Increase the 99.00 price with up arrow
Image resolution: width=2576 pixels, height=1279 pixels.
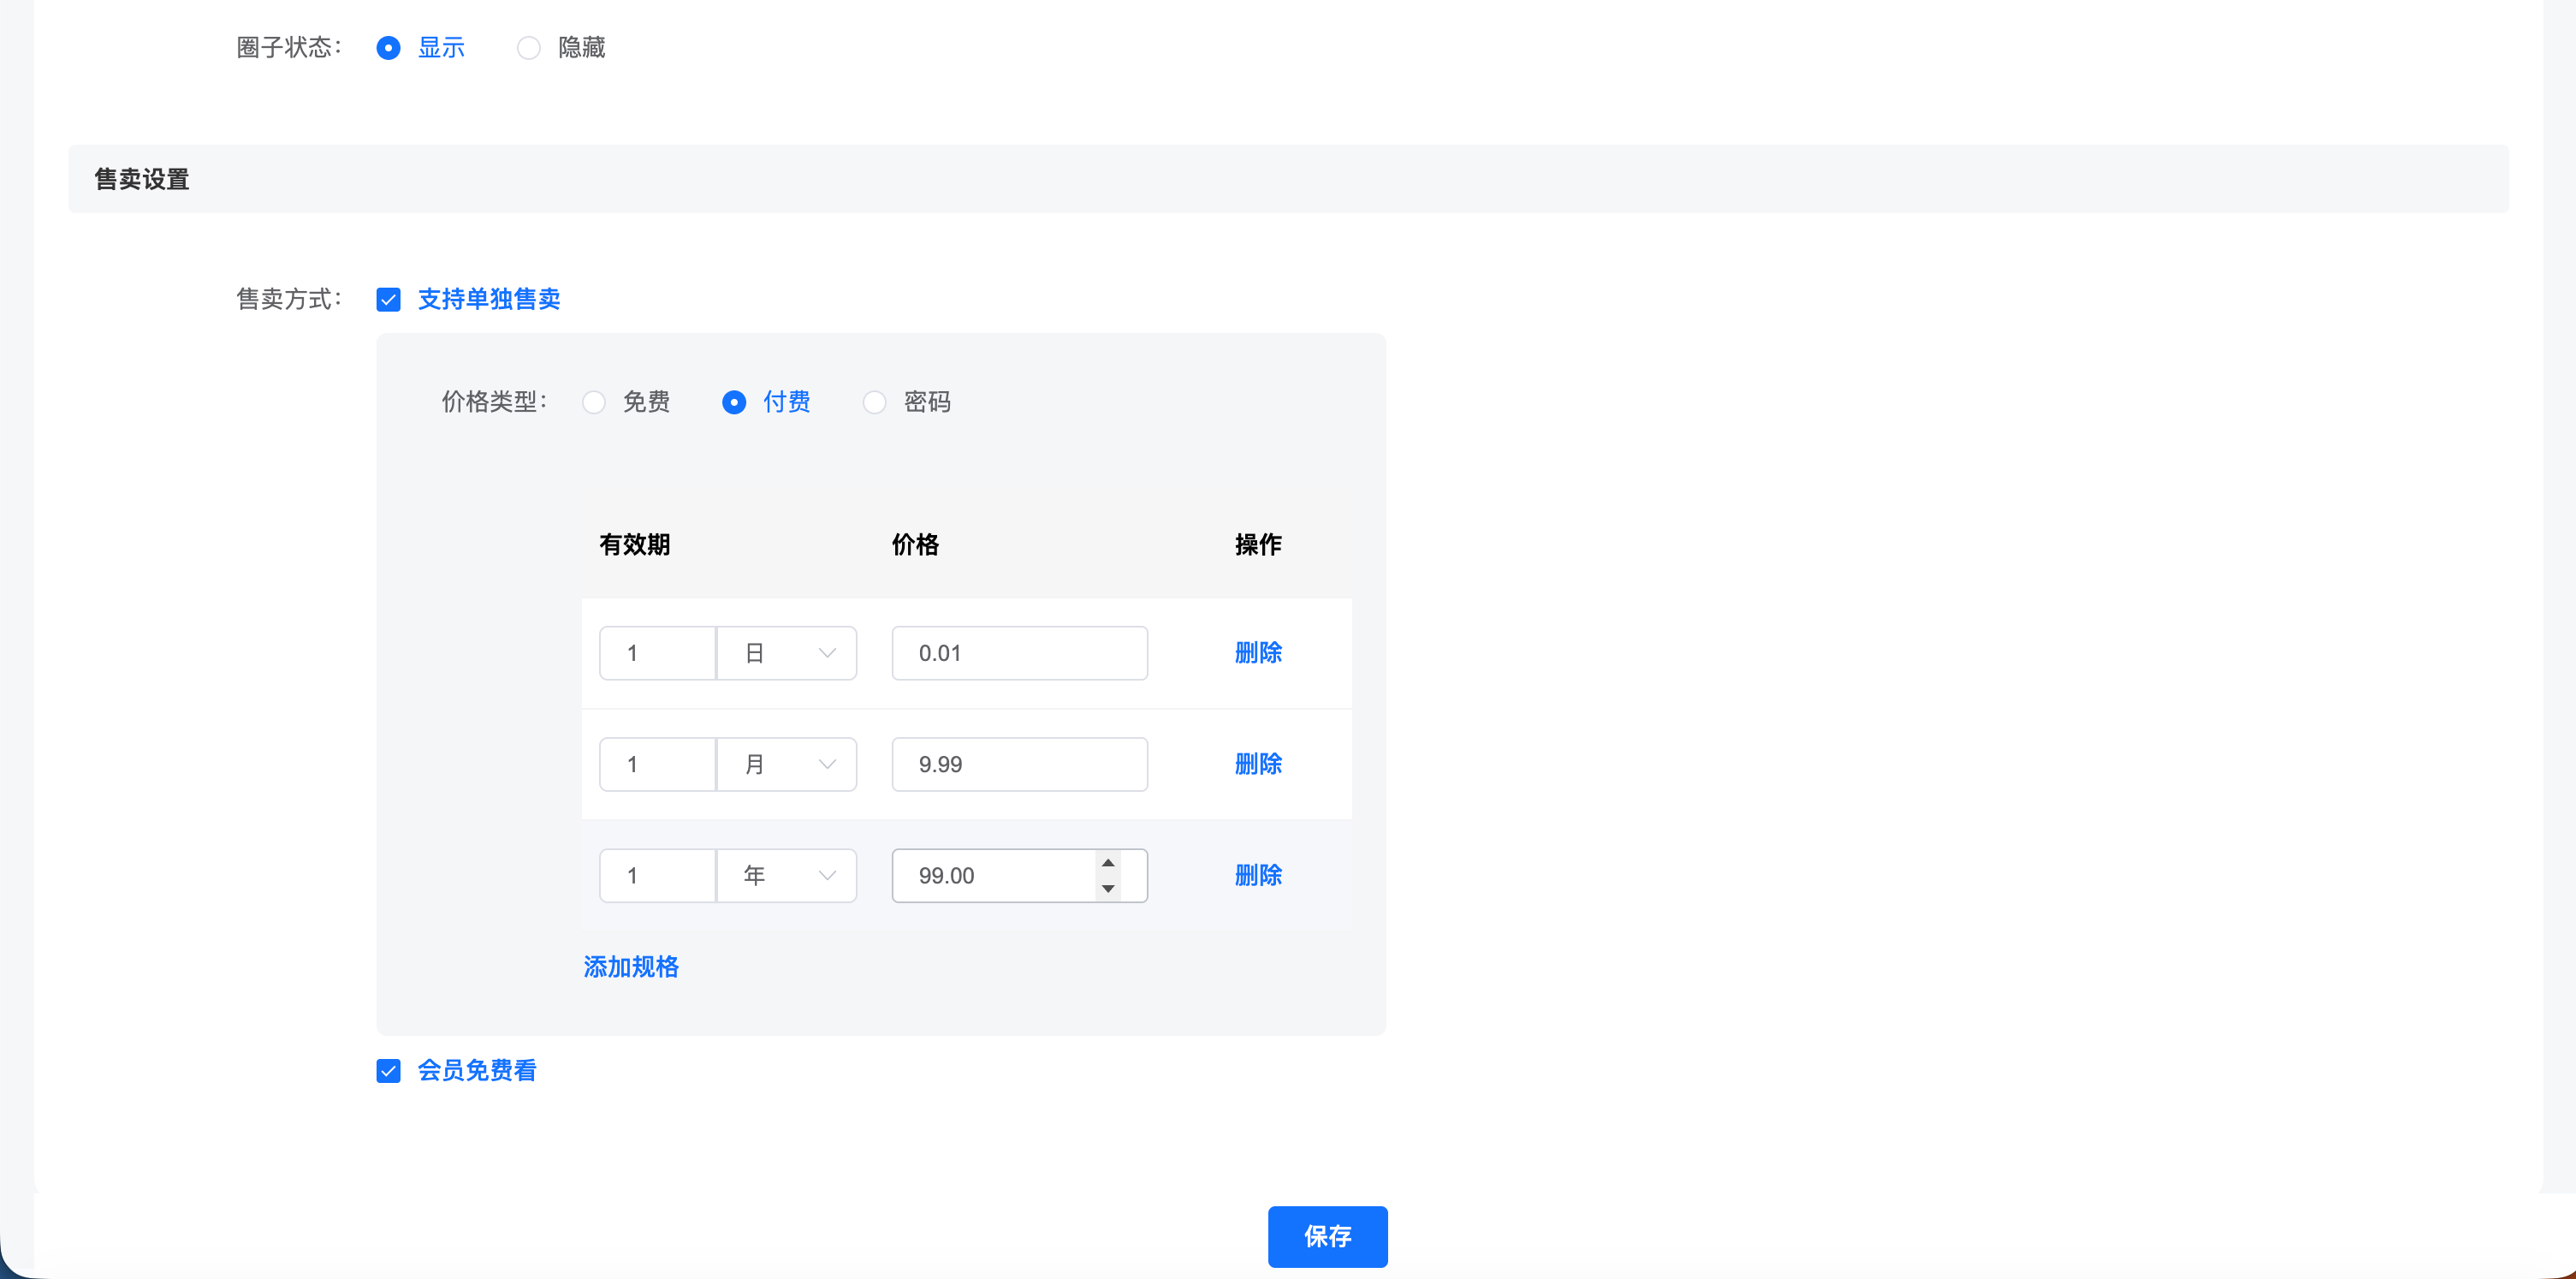(x=1108, y=863)
